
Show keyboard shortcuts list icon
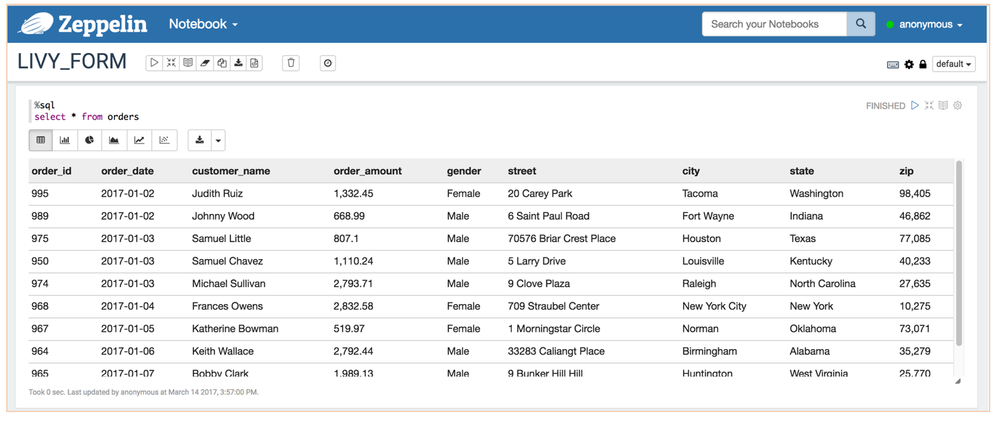pyautogui.click(x=893, y=64)
